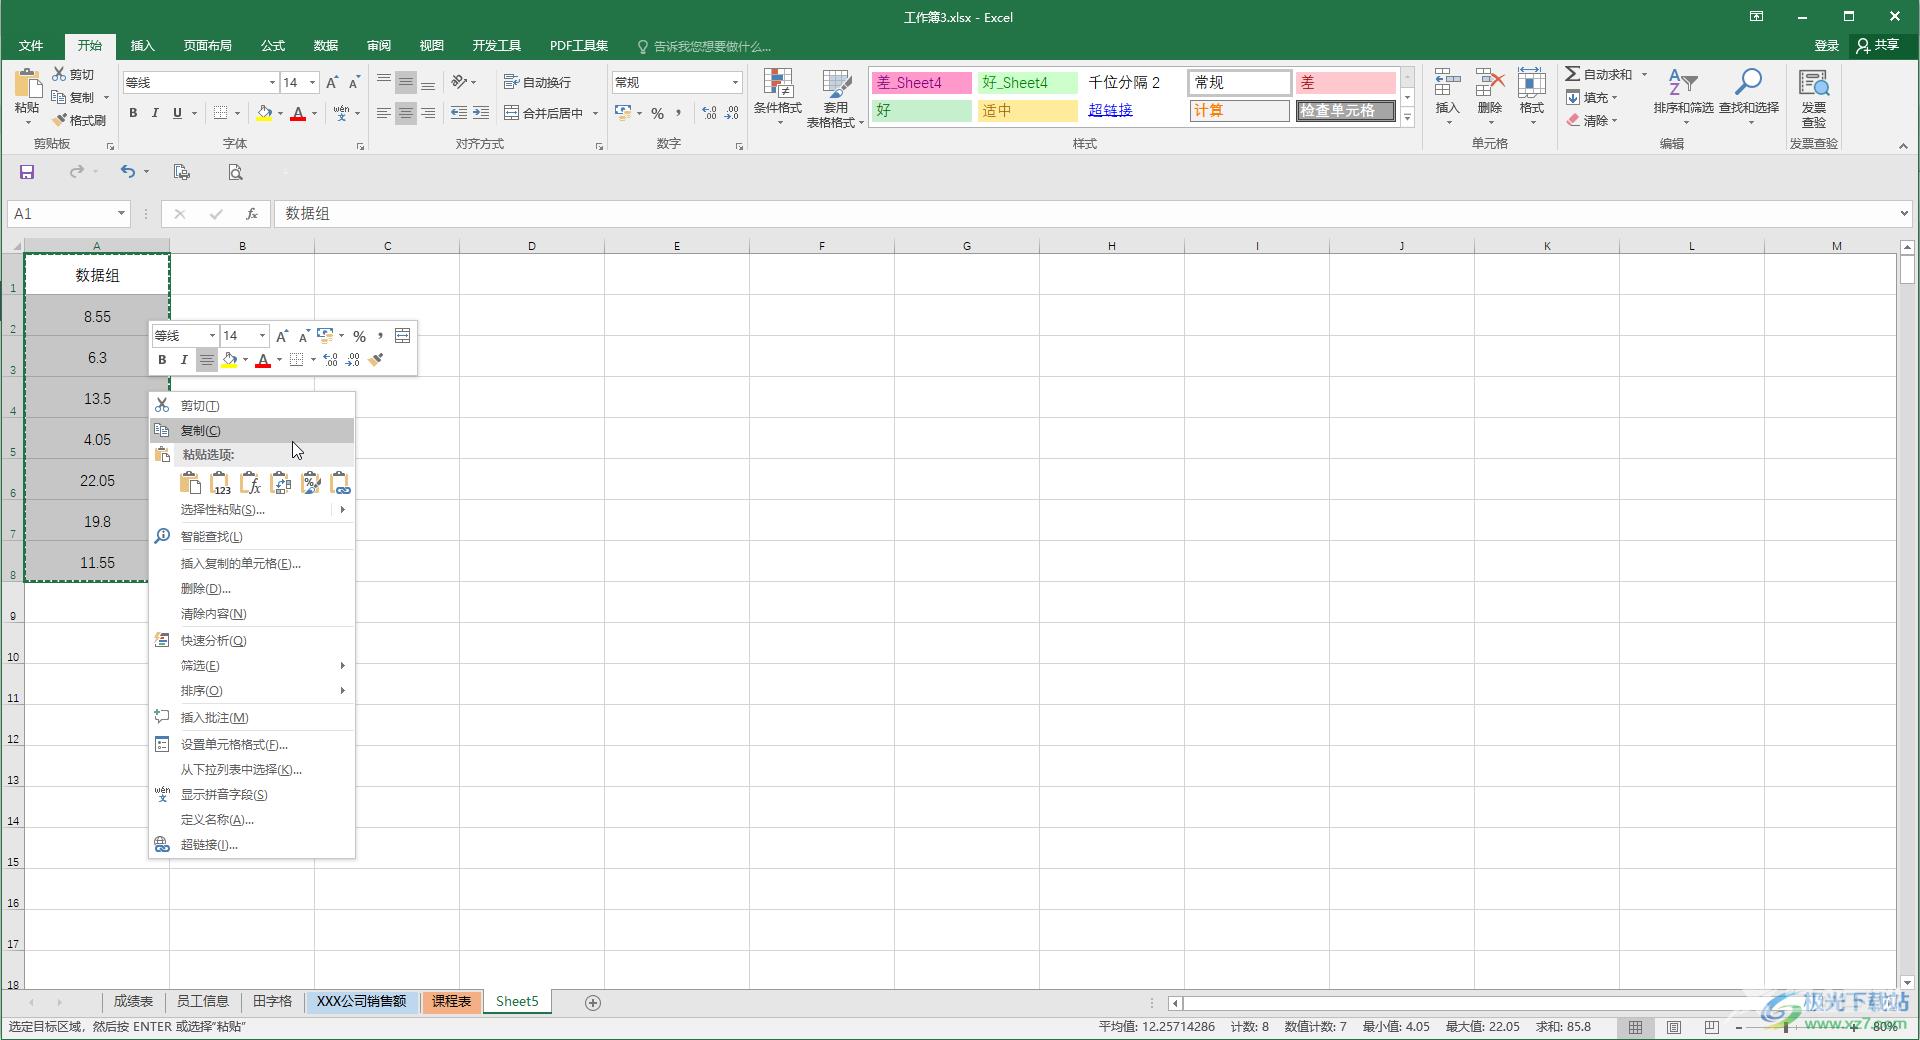Click the New Sheet plus icon
1920x1040 pixels.
[593, 1002]
